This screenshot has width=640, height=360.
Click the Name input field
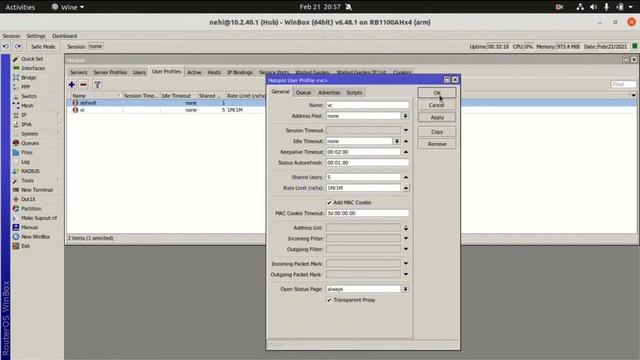click(x=367, y=105)
